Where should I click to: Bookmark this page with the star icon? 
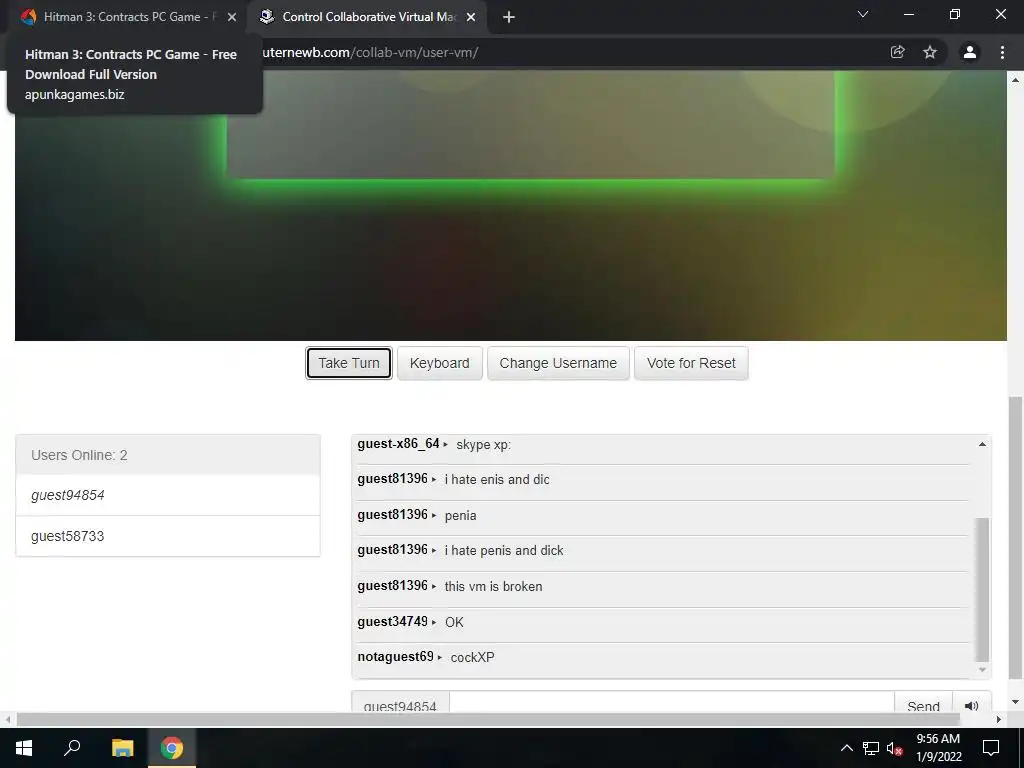pos(930,52)
